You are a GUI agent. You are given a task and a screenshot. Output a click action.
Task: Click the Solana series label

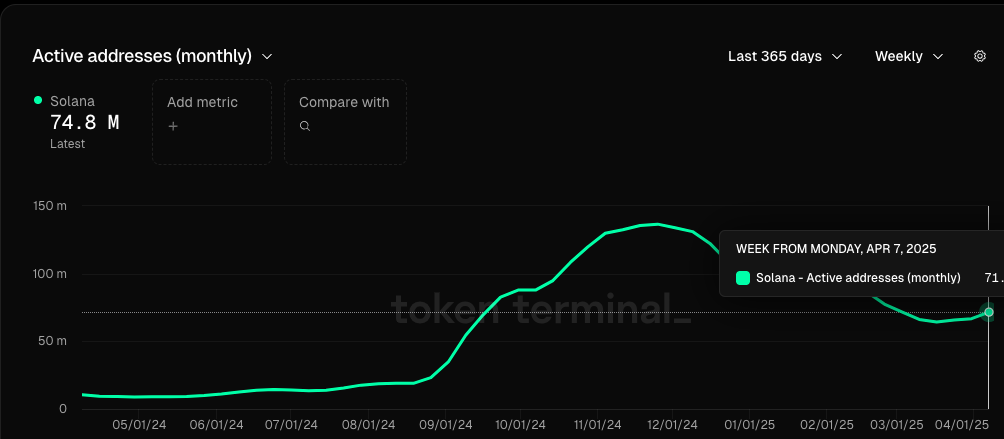pyautogui.click(x=72, y=101)
